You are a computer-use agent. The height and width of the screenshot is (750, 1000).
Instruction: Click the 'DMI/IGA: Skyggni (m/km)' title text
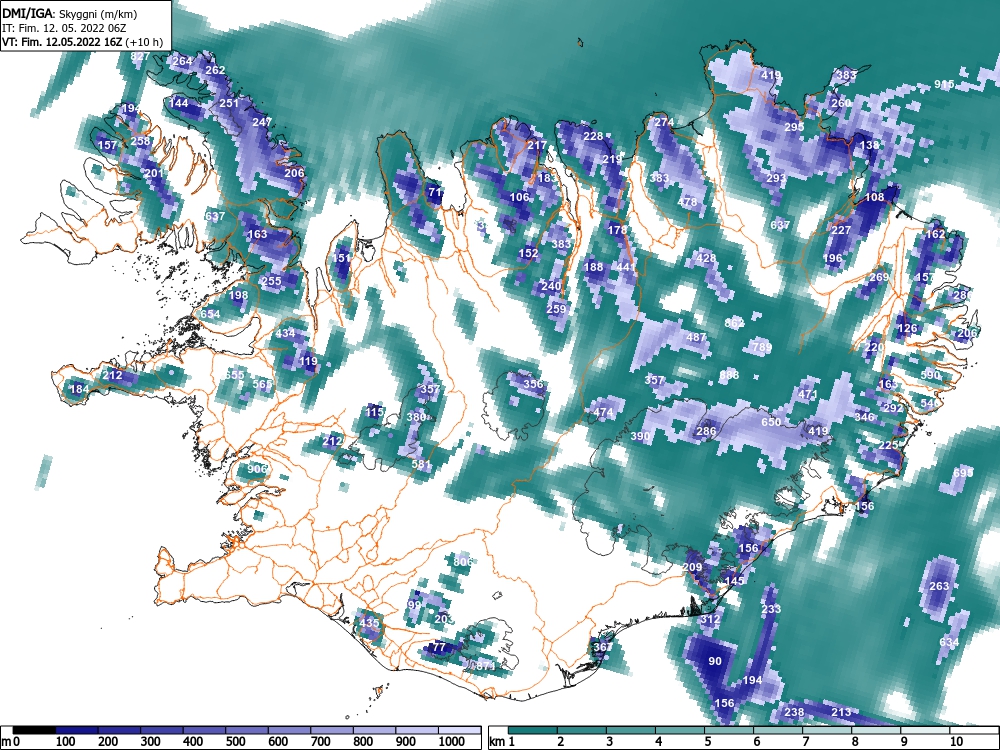click(x=70, y=13)
